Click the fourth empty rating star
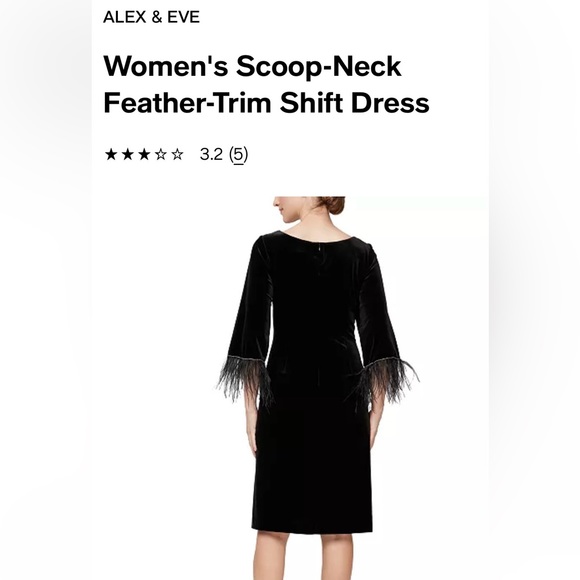 pos(161,154)
